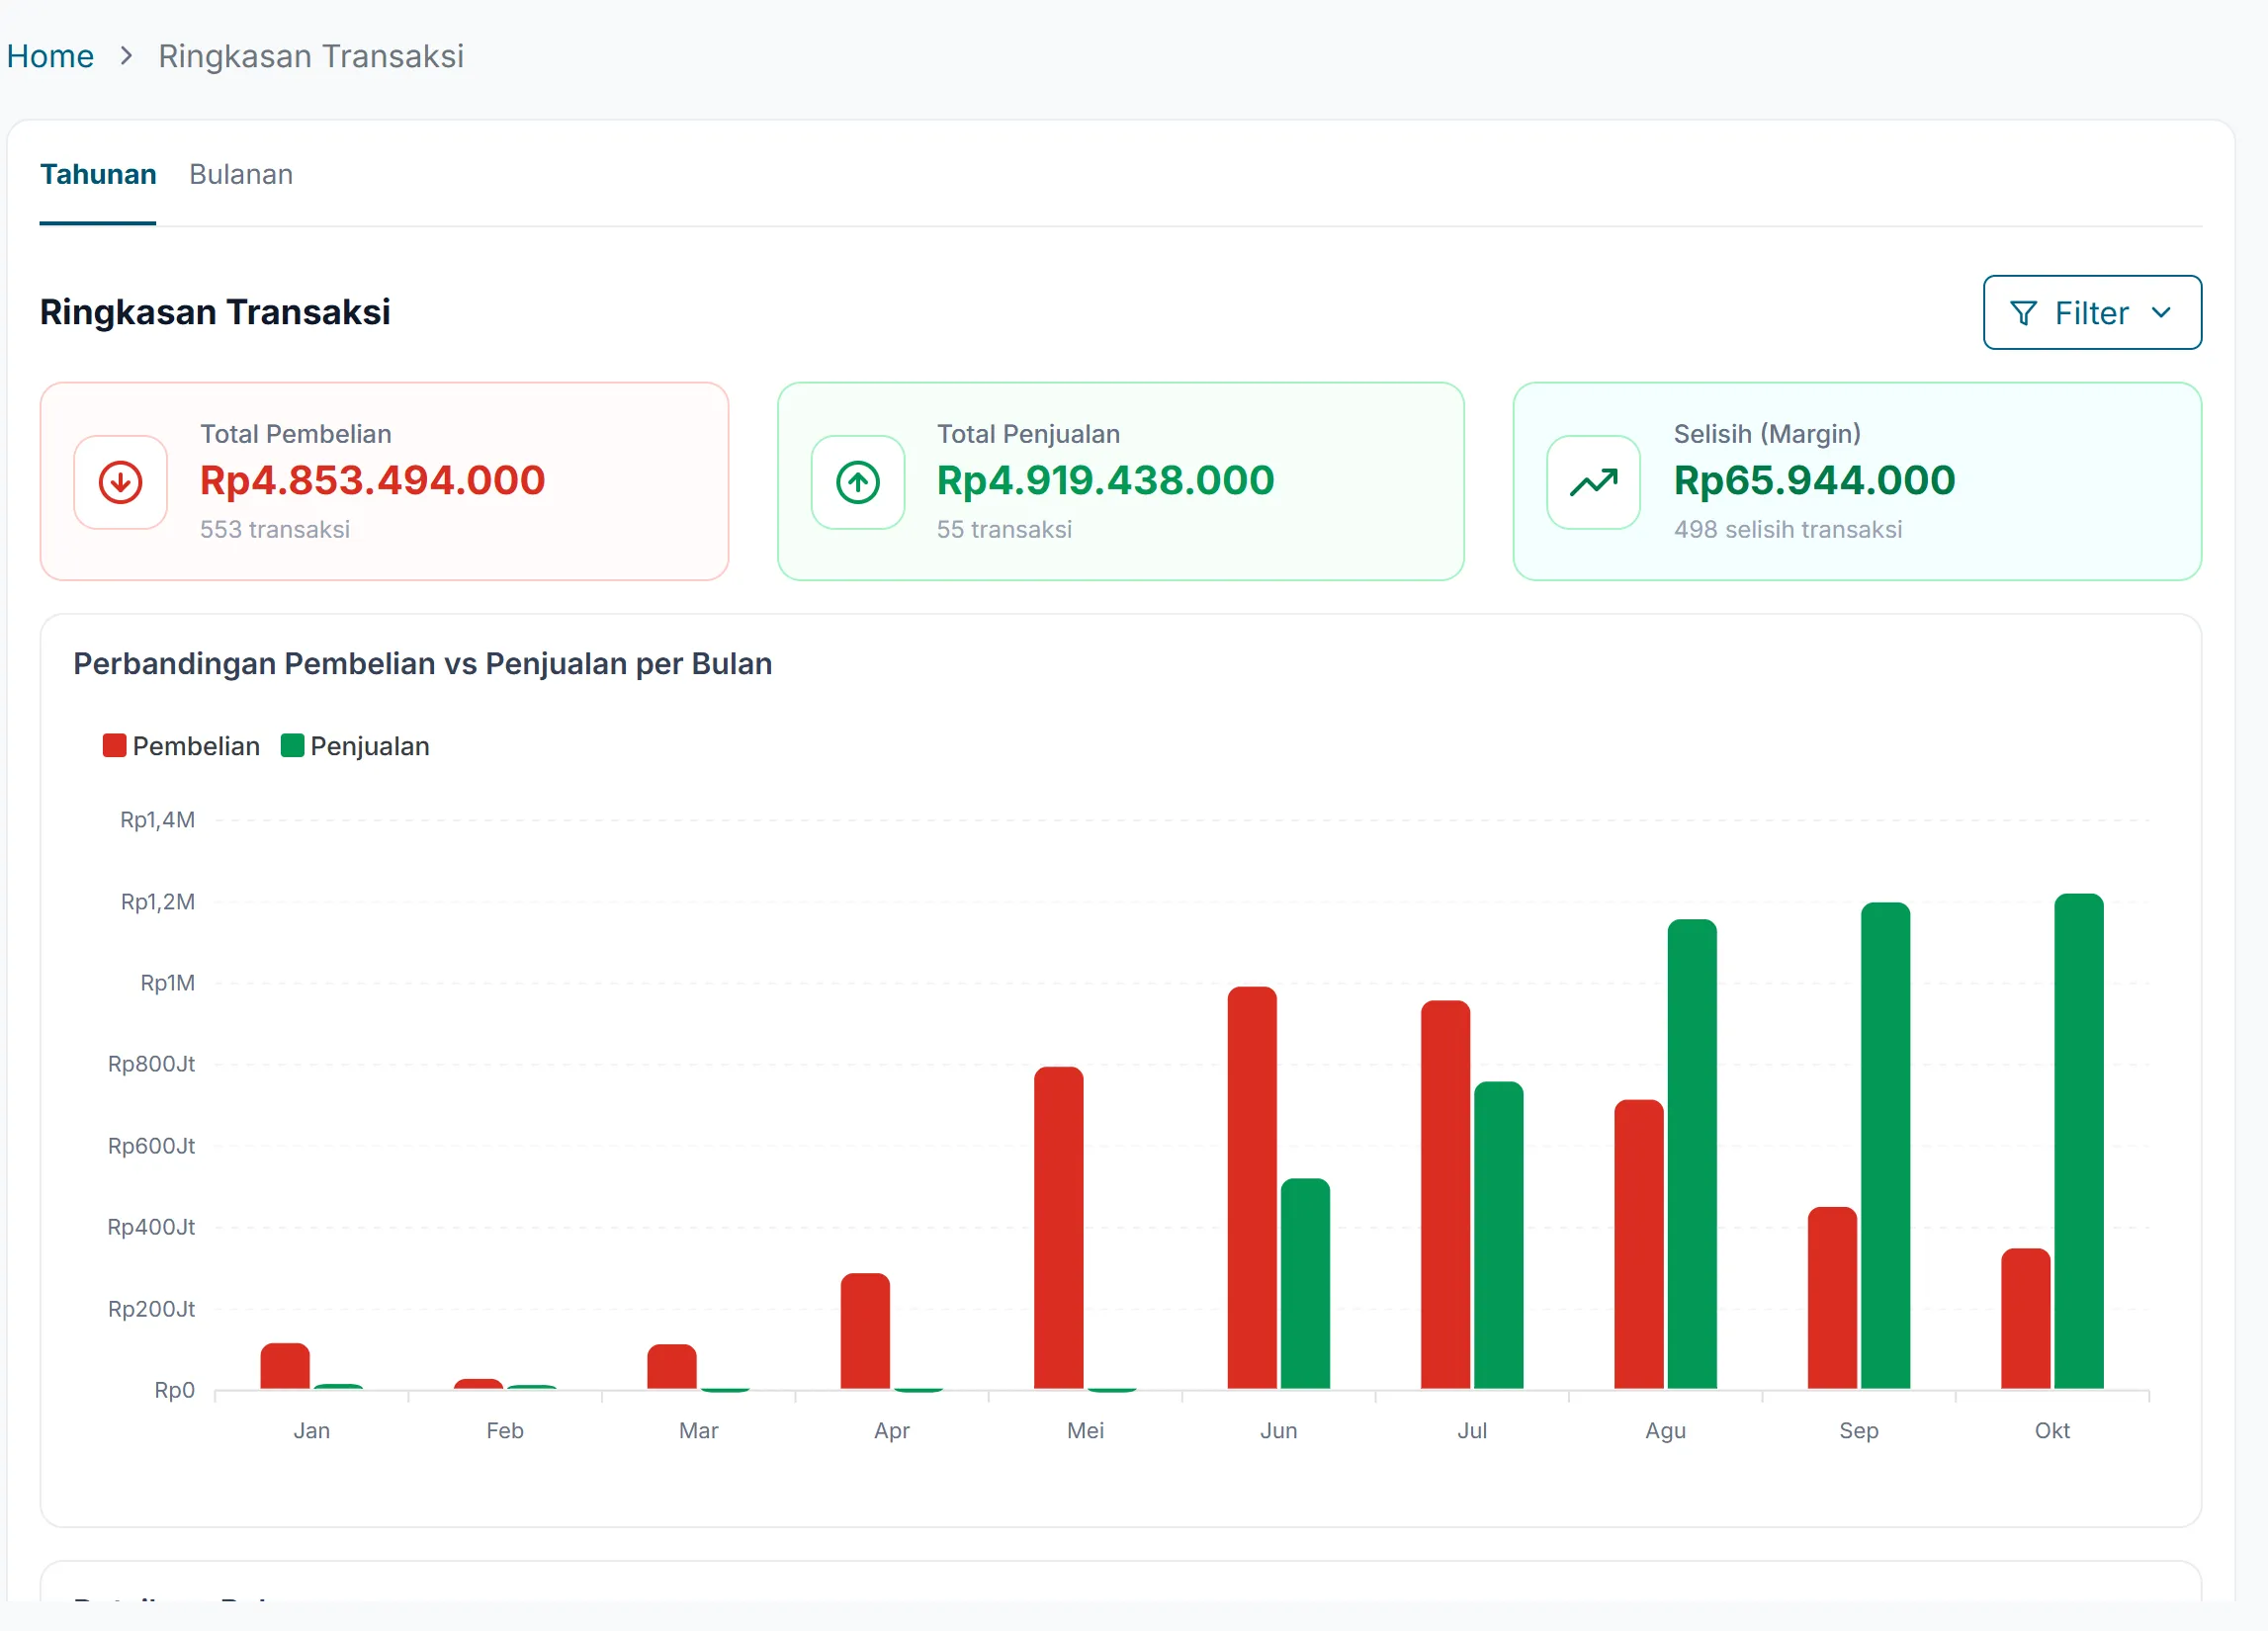Click the Home breadcrumb link
The width and height of the screenshot is (2268, 1631).
[x=50, y=56]
